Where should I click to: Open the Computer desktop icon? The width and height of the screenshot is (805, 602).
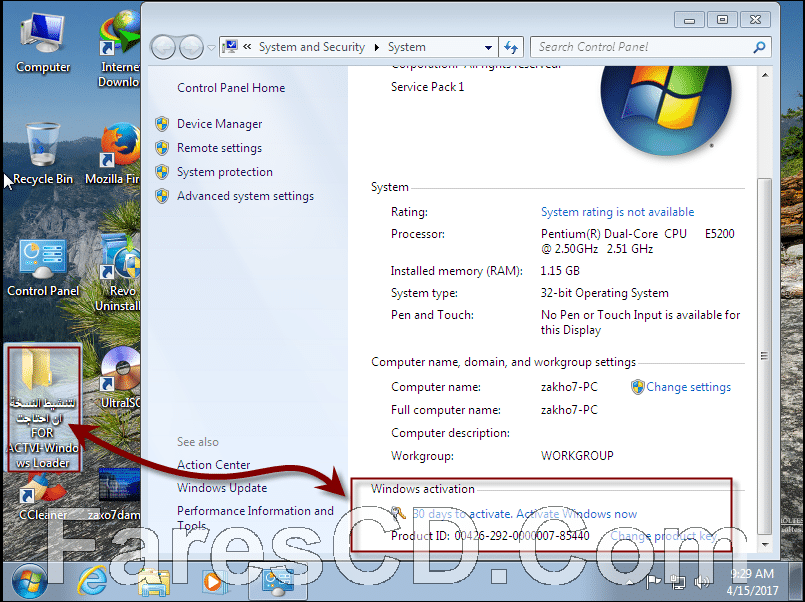(43, 44)
